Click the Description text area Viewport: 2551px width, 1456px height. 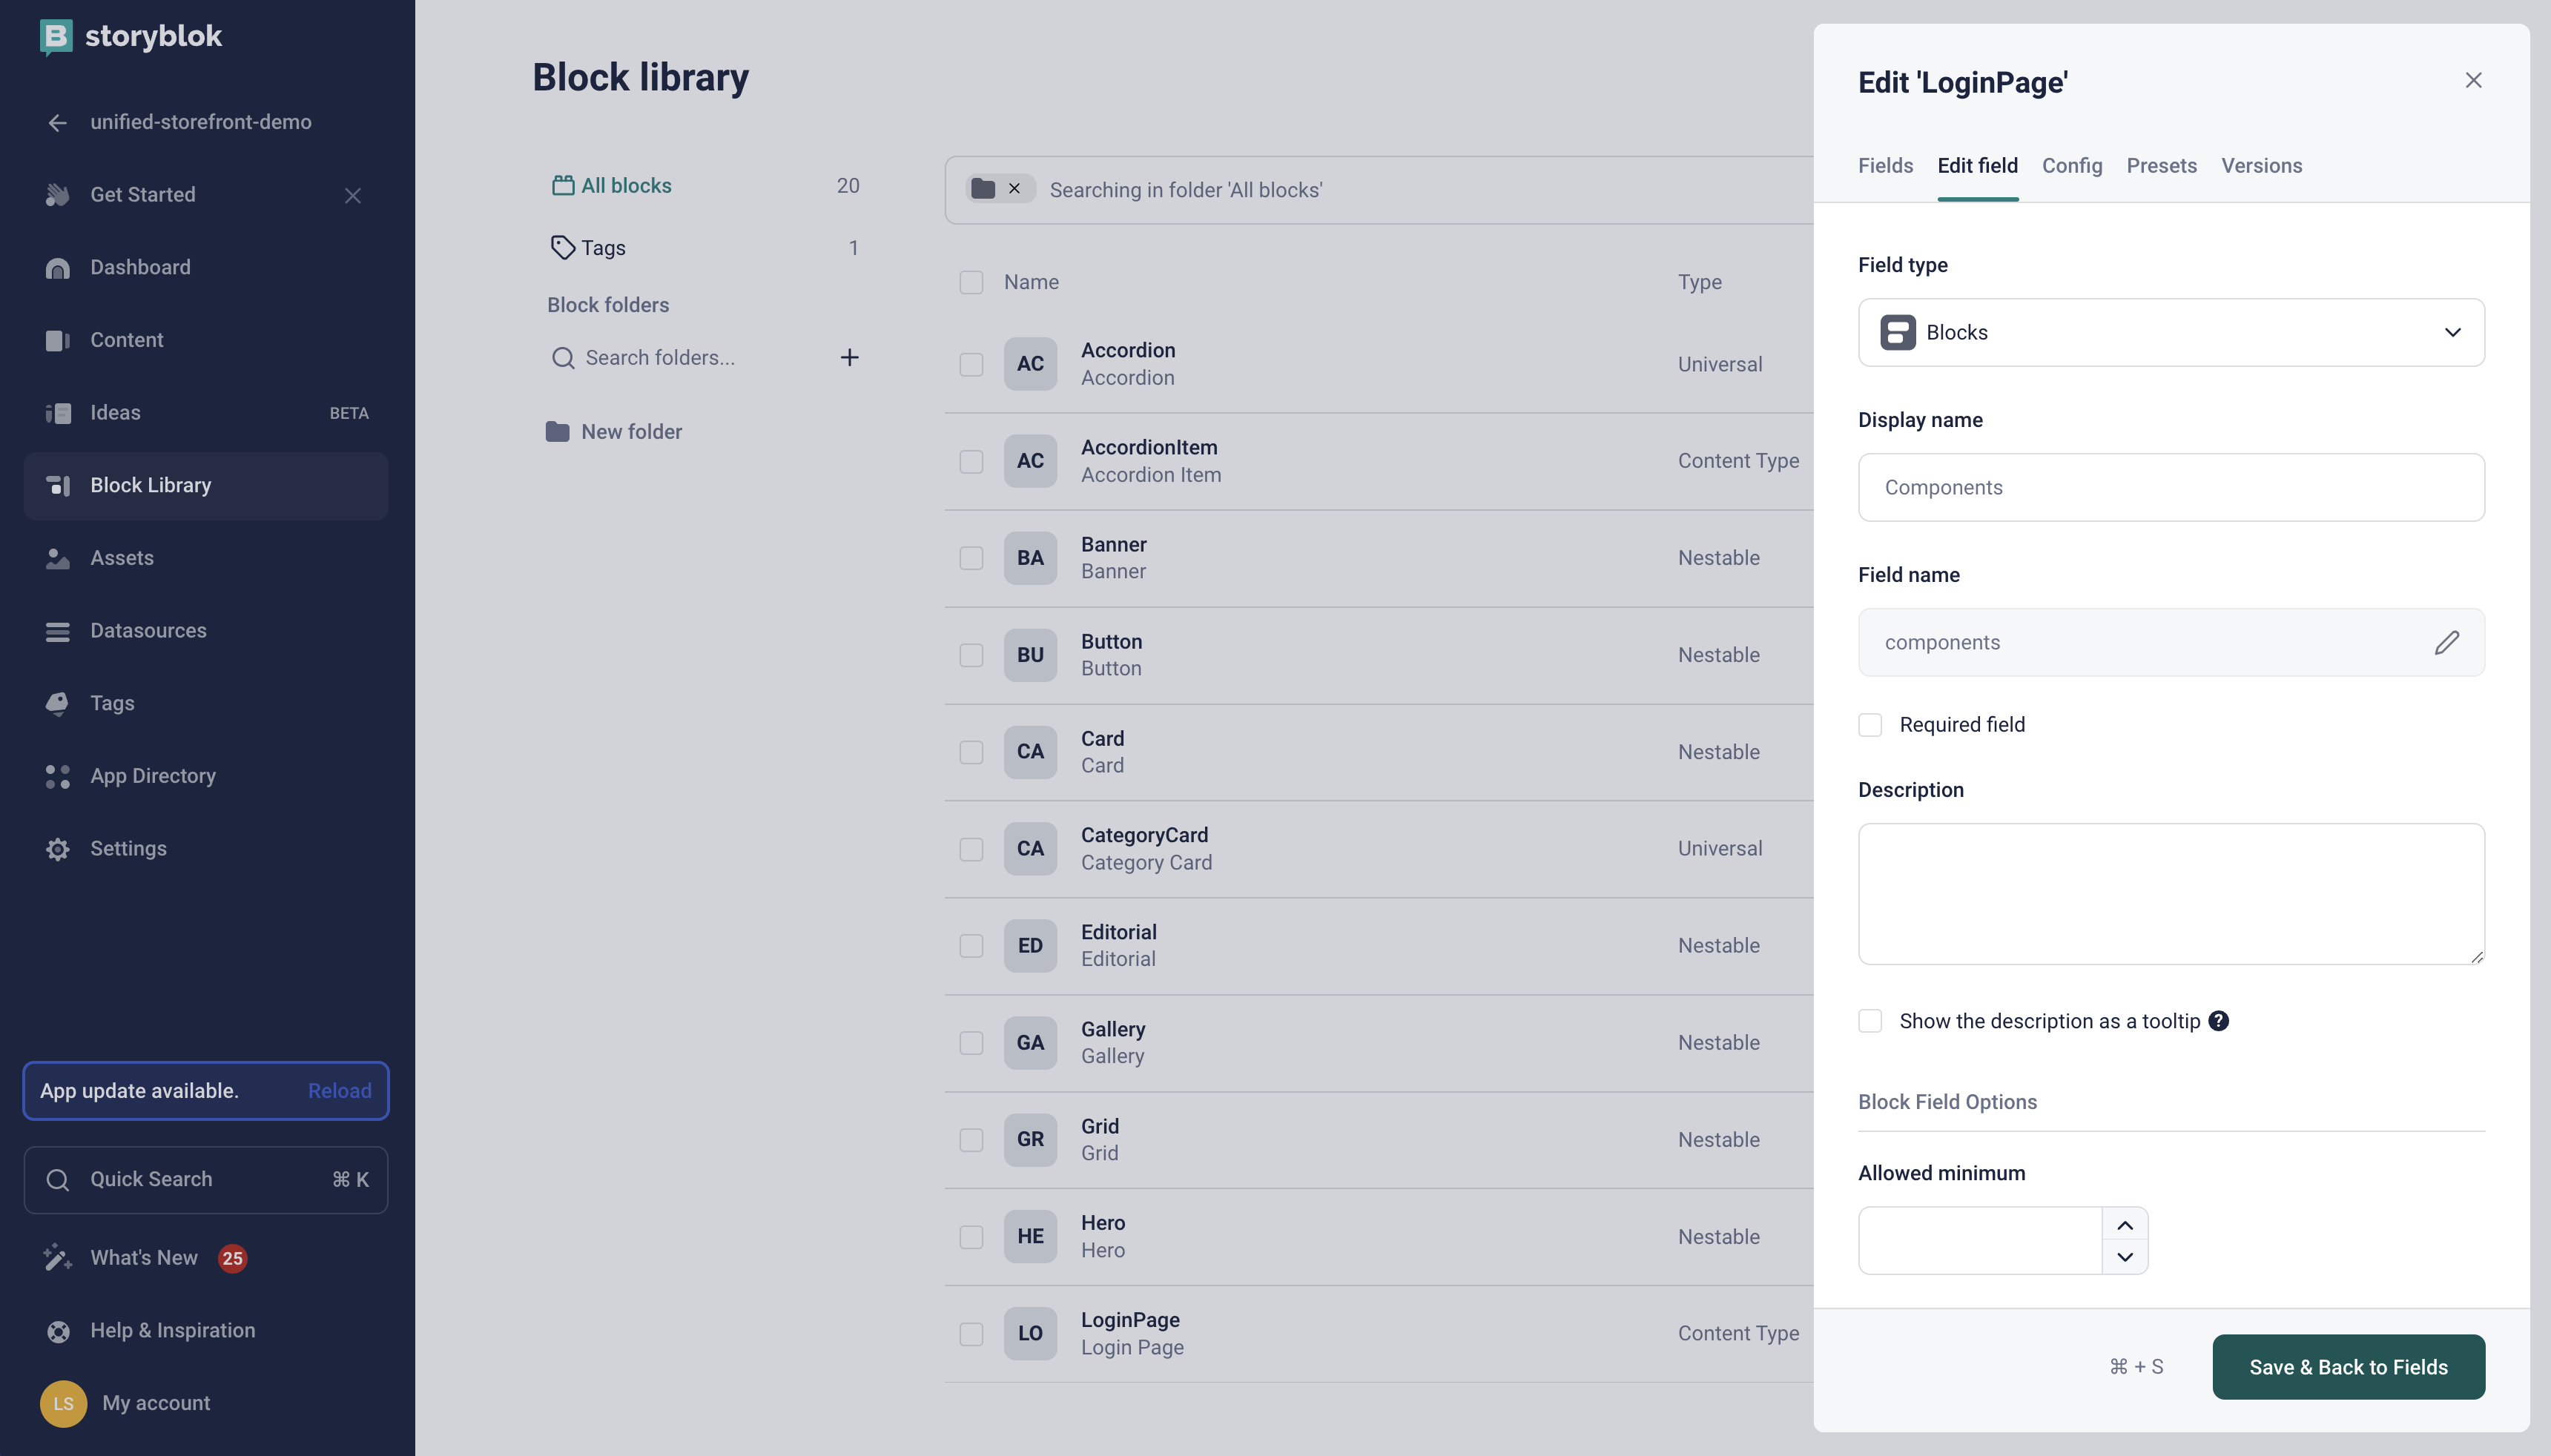(x=2171, y=894)
